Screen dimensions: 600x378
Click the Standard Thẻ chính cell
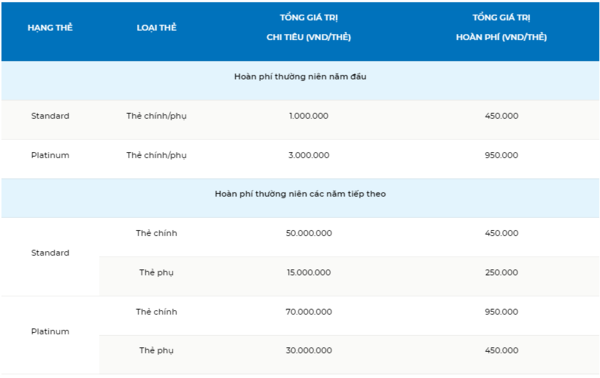(157, 233)
